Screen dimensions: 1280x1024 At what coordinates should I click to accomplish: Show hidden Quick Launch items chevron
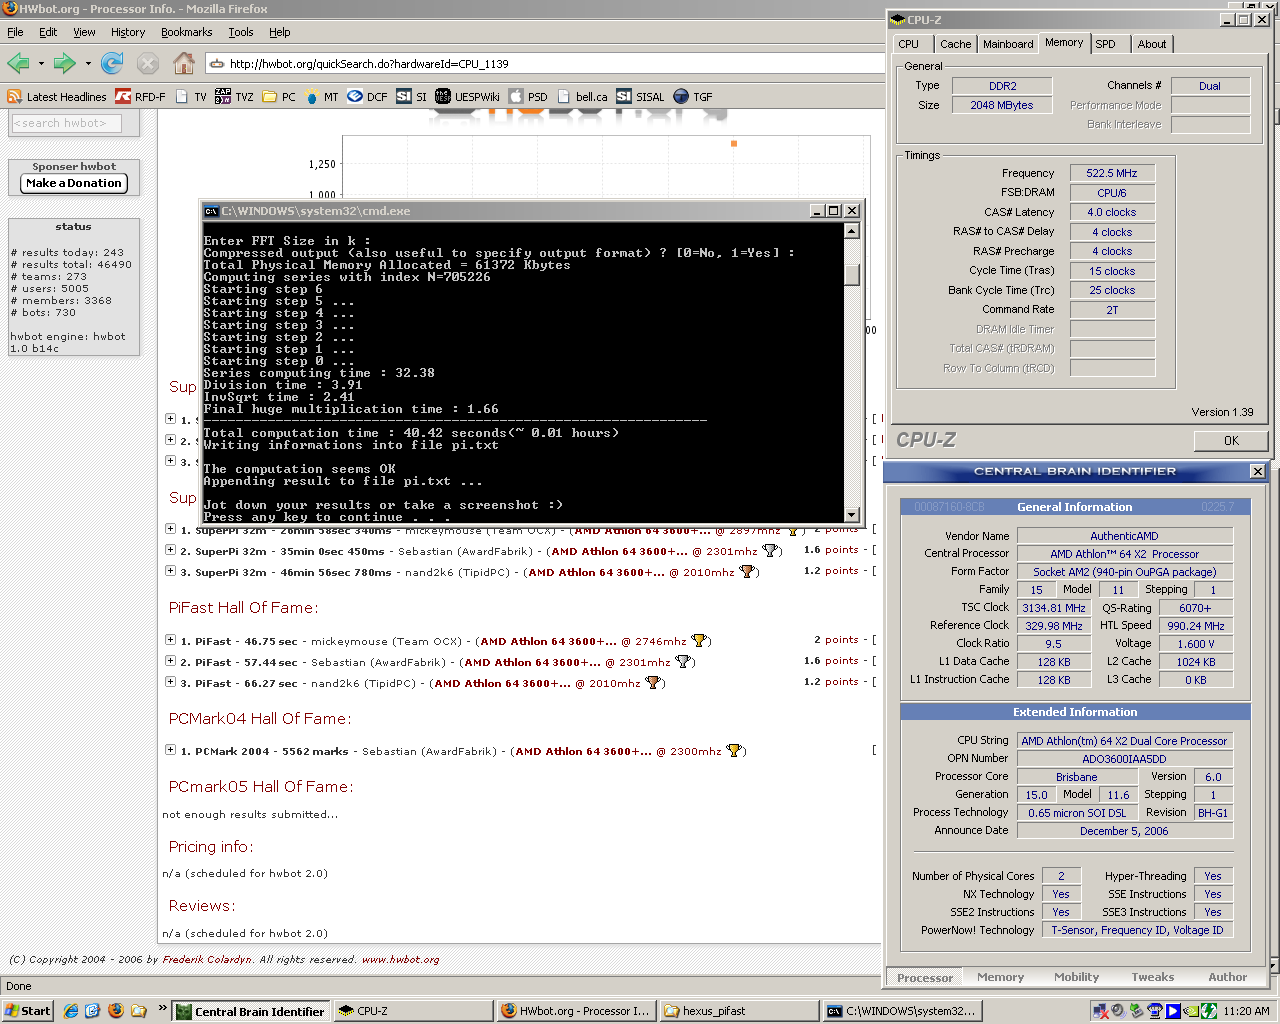[162, 1008]
